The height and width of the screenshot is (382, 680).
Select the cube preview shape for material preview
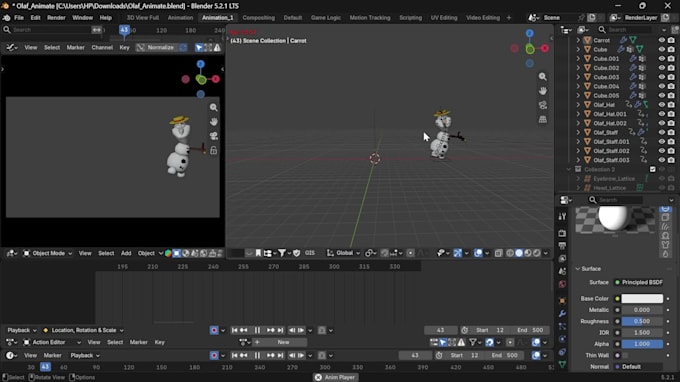665,217
